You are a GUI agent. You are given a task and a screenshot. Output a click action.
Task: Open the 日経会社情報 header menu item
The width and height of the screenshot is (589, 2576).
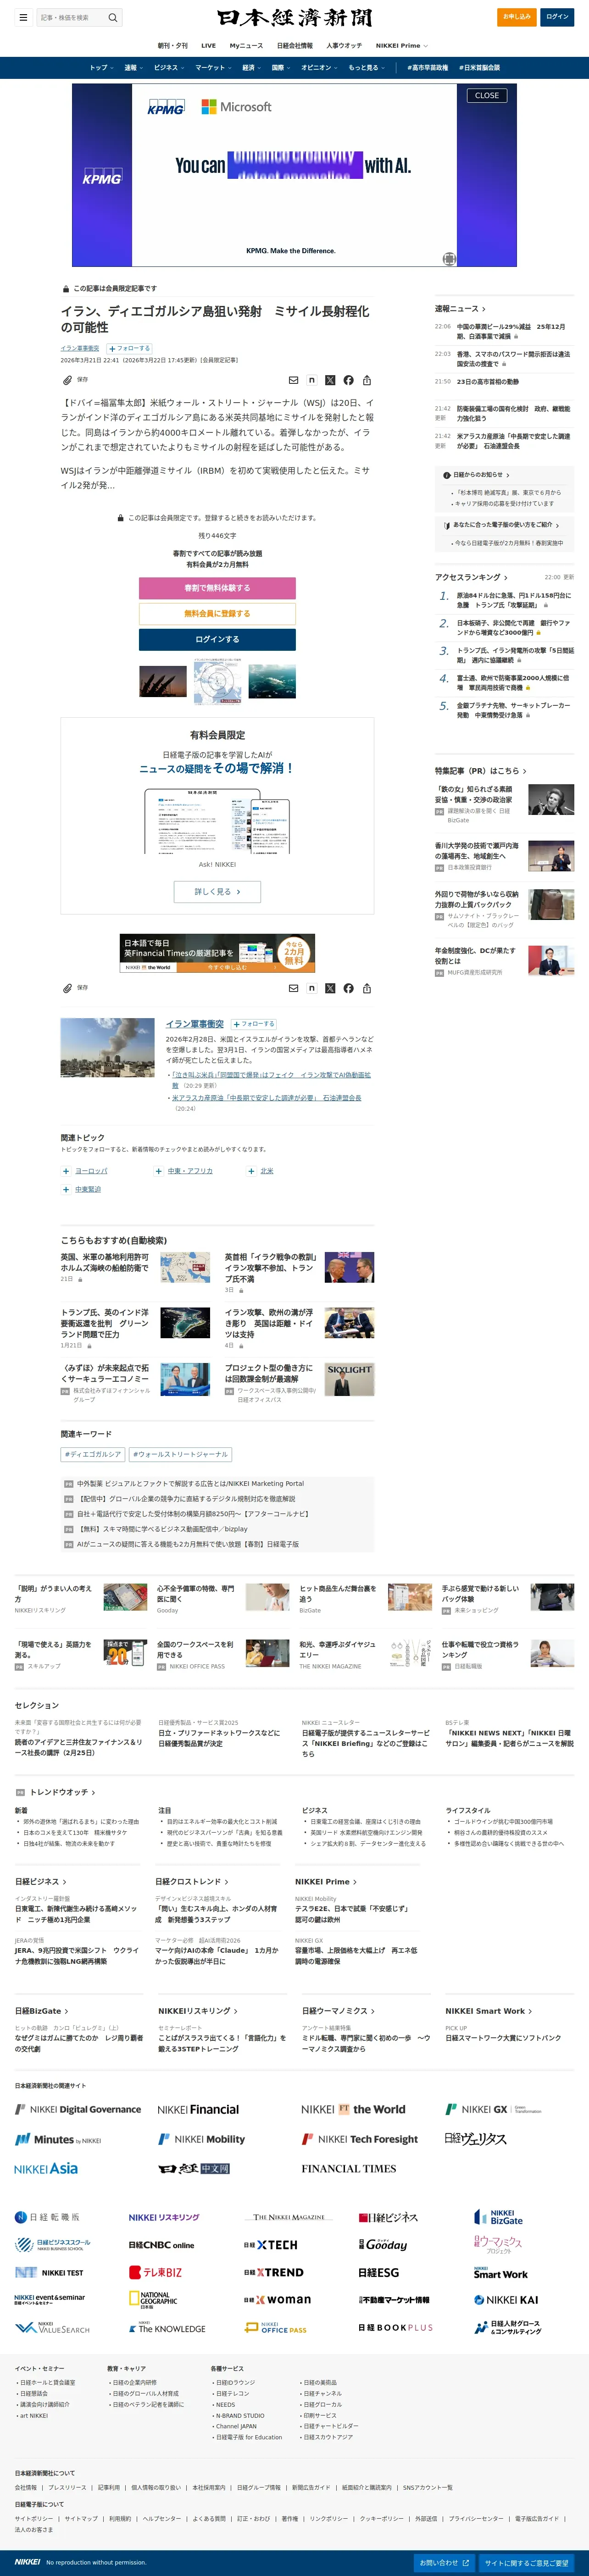294,46
